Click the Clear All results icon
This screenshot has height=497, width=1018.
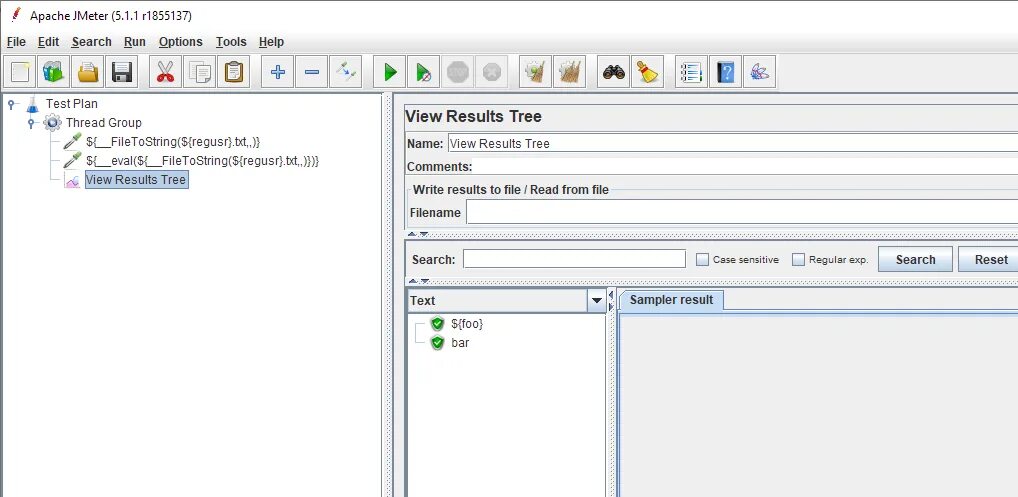point(569,71)
